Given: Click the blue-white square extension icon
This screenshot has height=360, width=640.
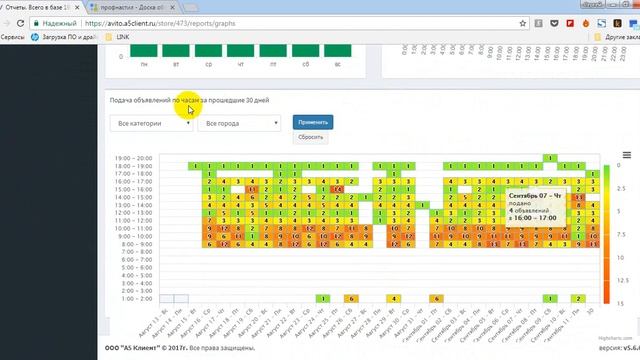Looking at the screenshot, I should (x=602, y=23).
